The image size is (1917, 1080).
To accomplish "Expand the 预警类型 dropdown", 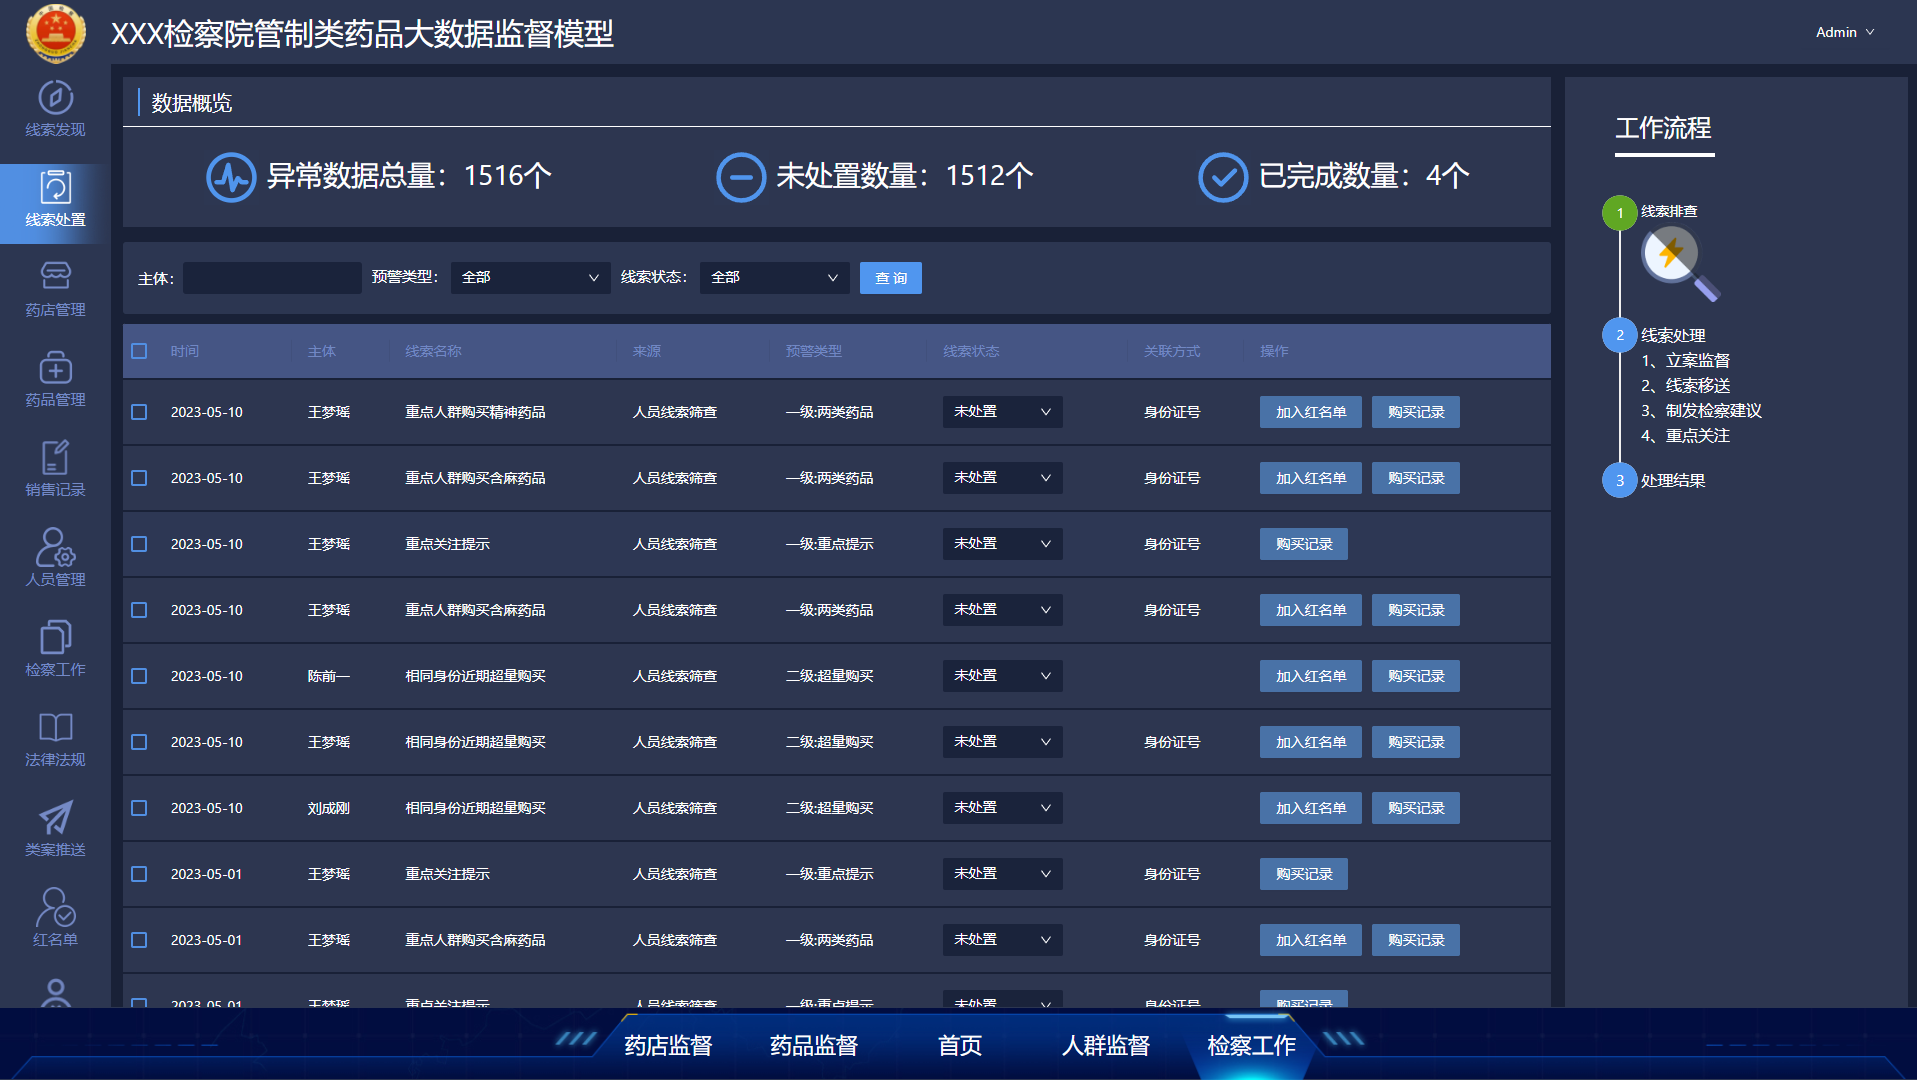I will coord(530,278).
